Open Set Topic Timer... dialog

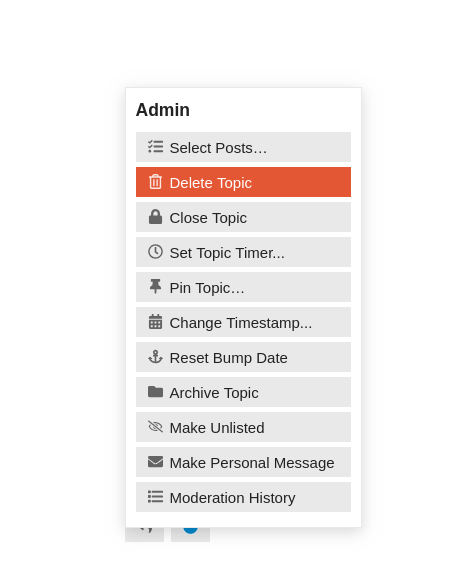(243, 252)
